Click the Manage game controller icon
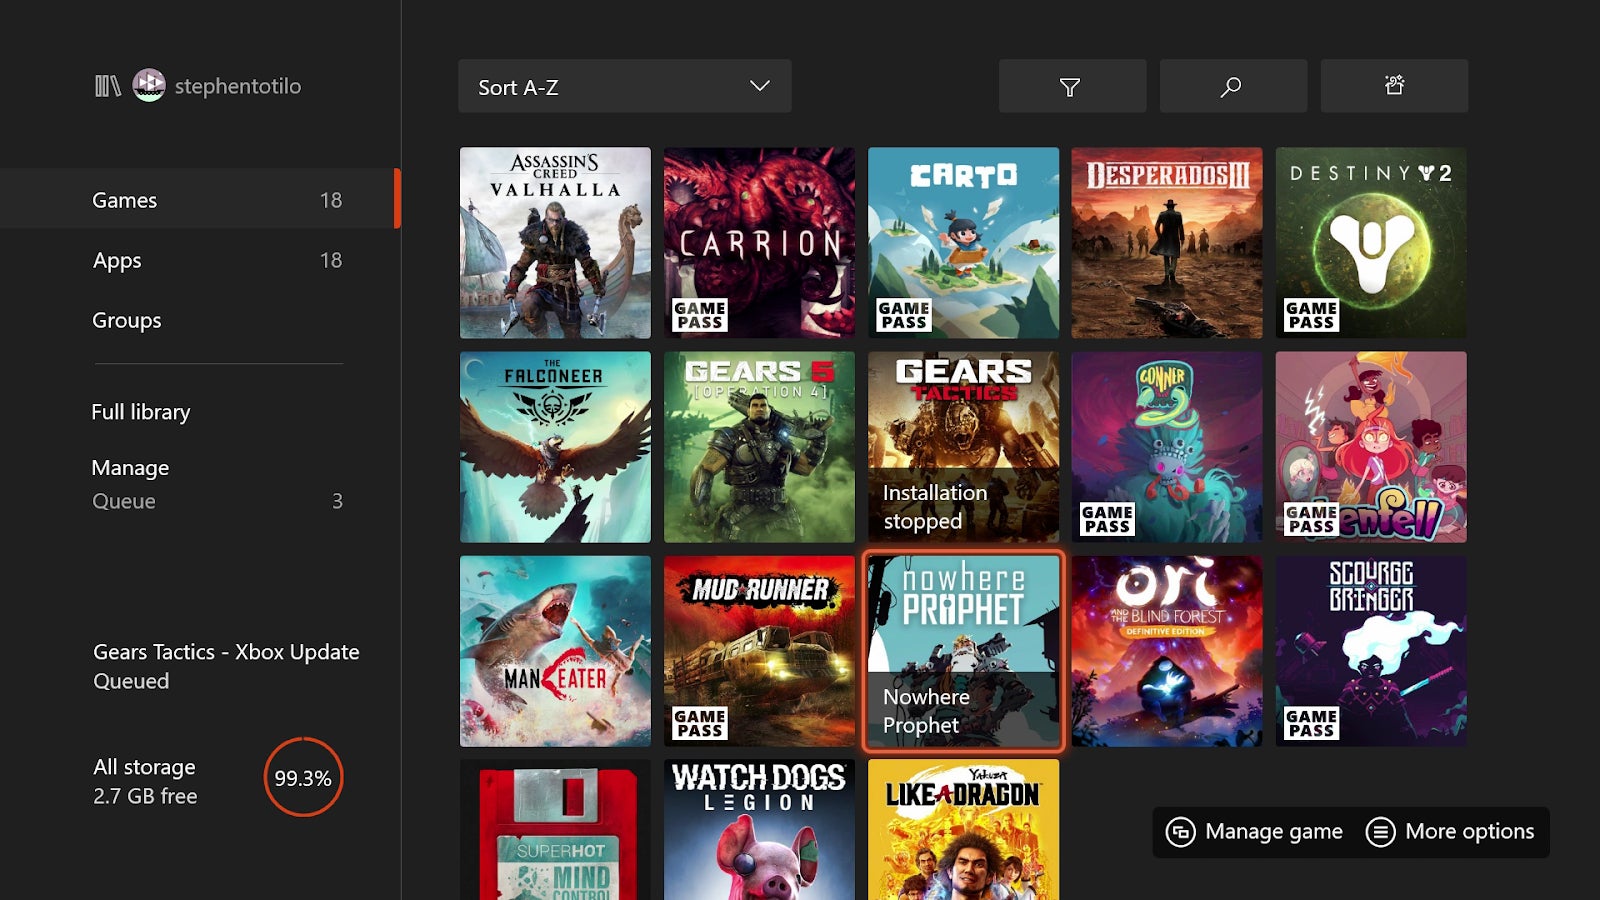Image resolution: width=1600 pixels, height=900 pixels. 1183,831
